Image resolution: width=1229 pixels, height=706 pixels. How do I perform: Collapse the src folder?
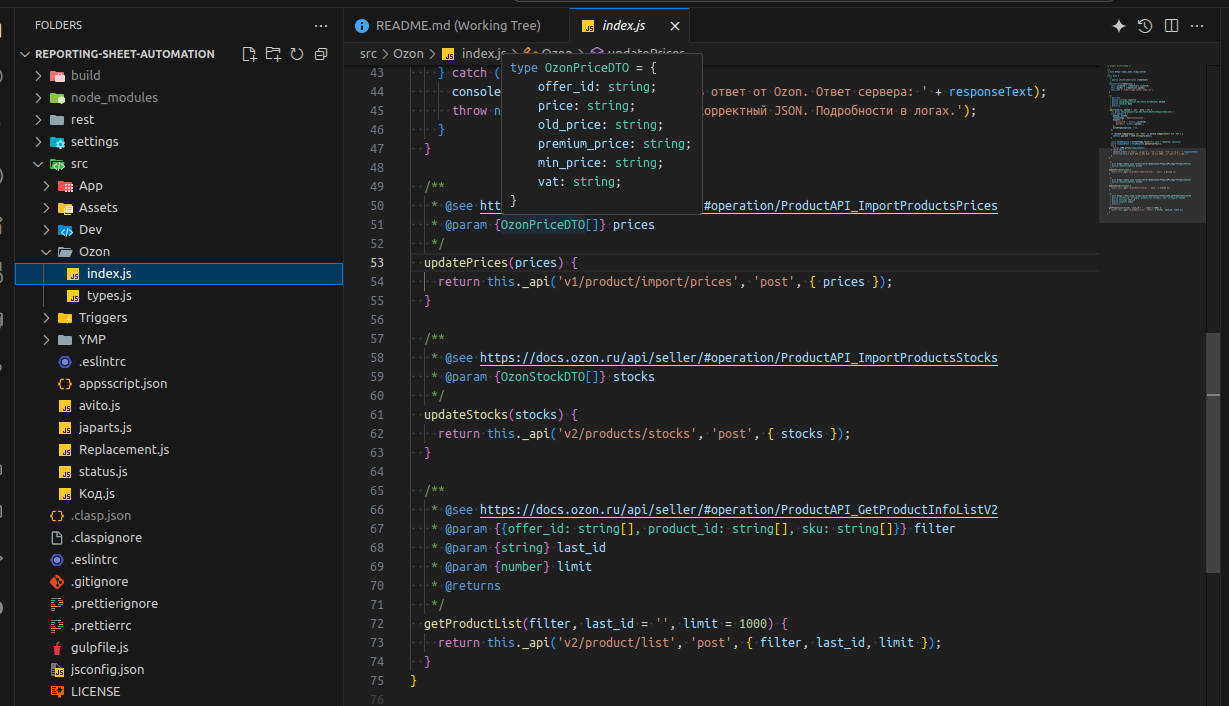pos(39,164)
